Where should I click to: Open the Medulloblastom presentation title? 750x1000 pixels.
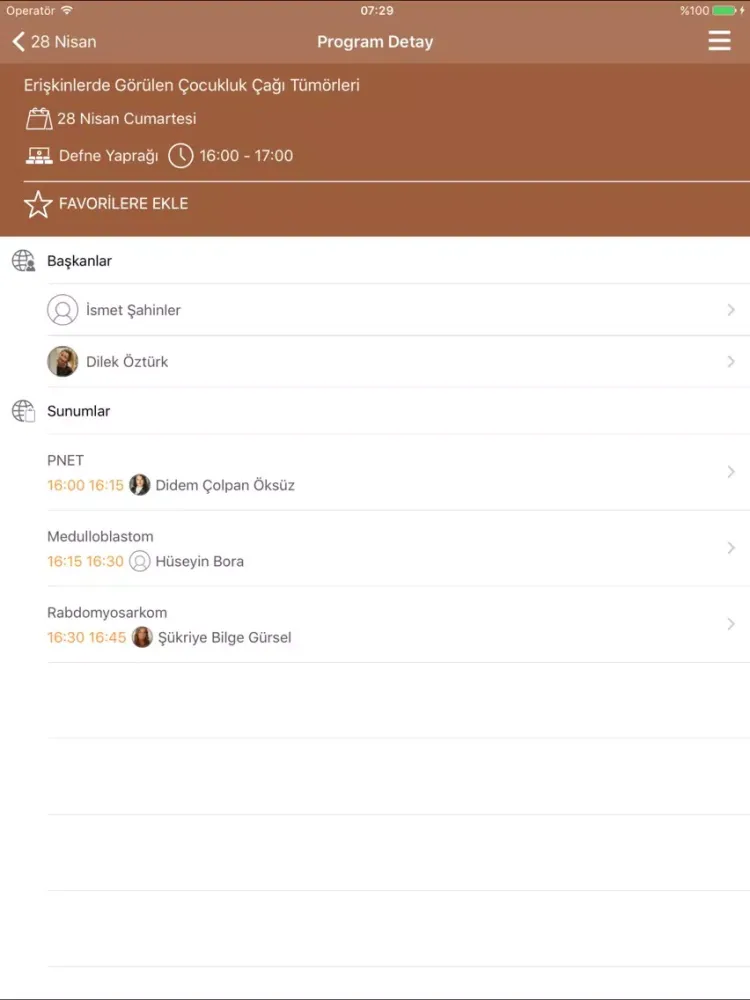click(x=100, y=536)
